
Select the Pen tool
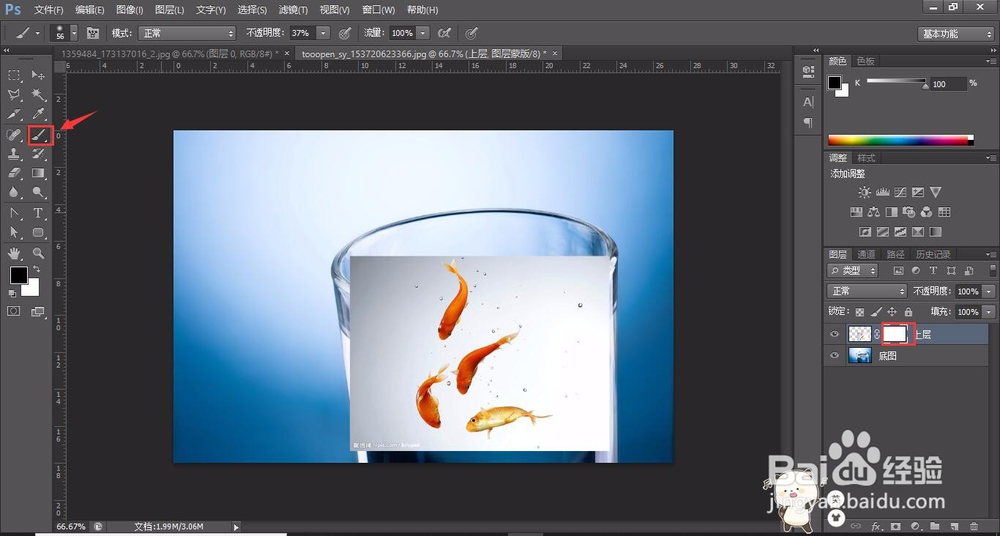click(x=14, y=213)
